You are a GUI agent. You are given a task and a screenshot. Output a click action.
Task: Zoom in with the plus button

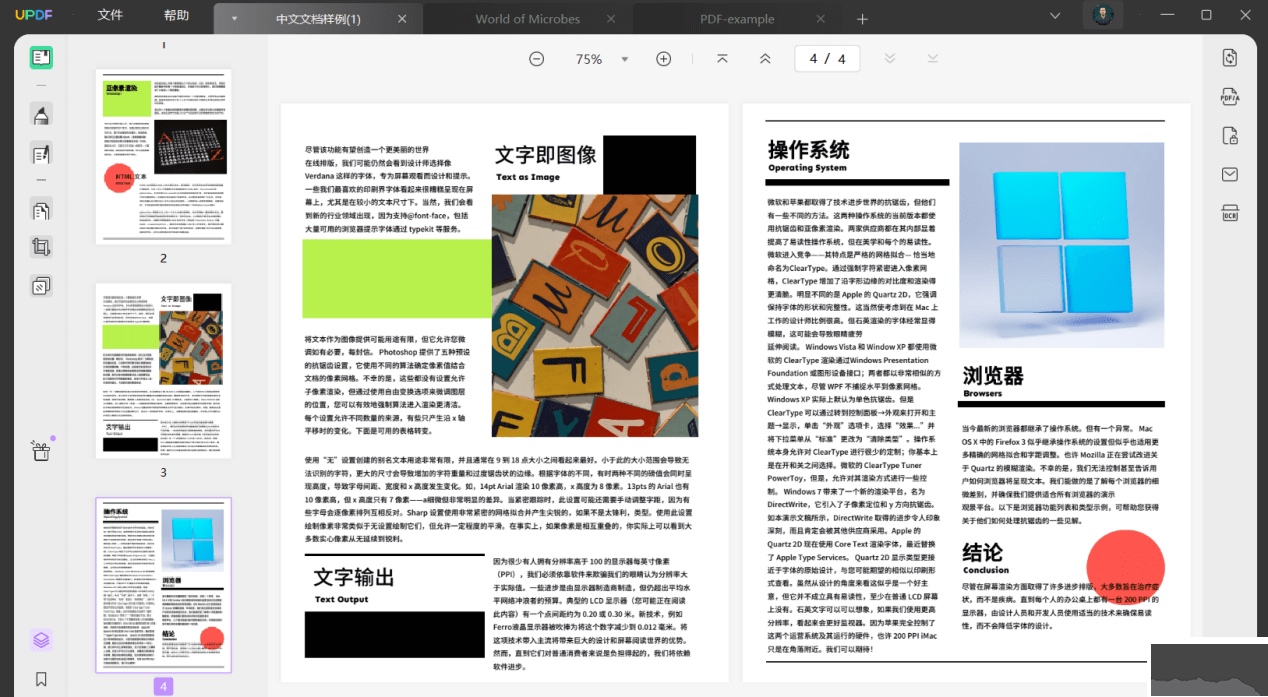[x=663, y=59]
